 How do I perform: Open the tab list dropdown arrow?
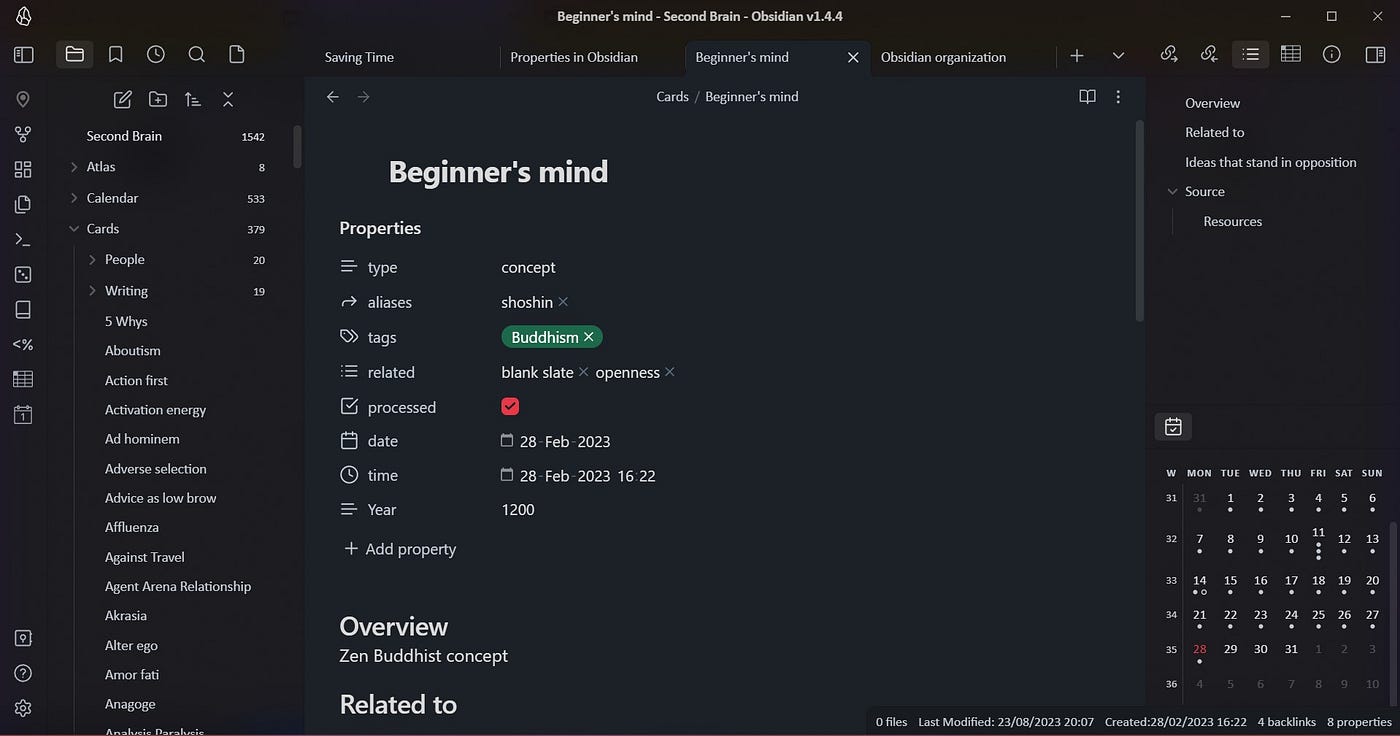click(x=1118, y=56)
